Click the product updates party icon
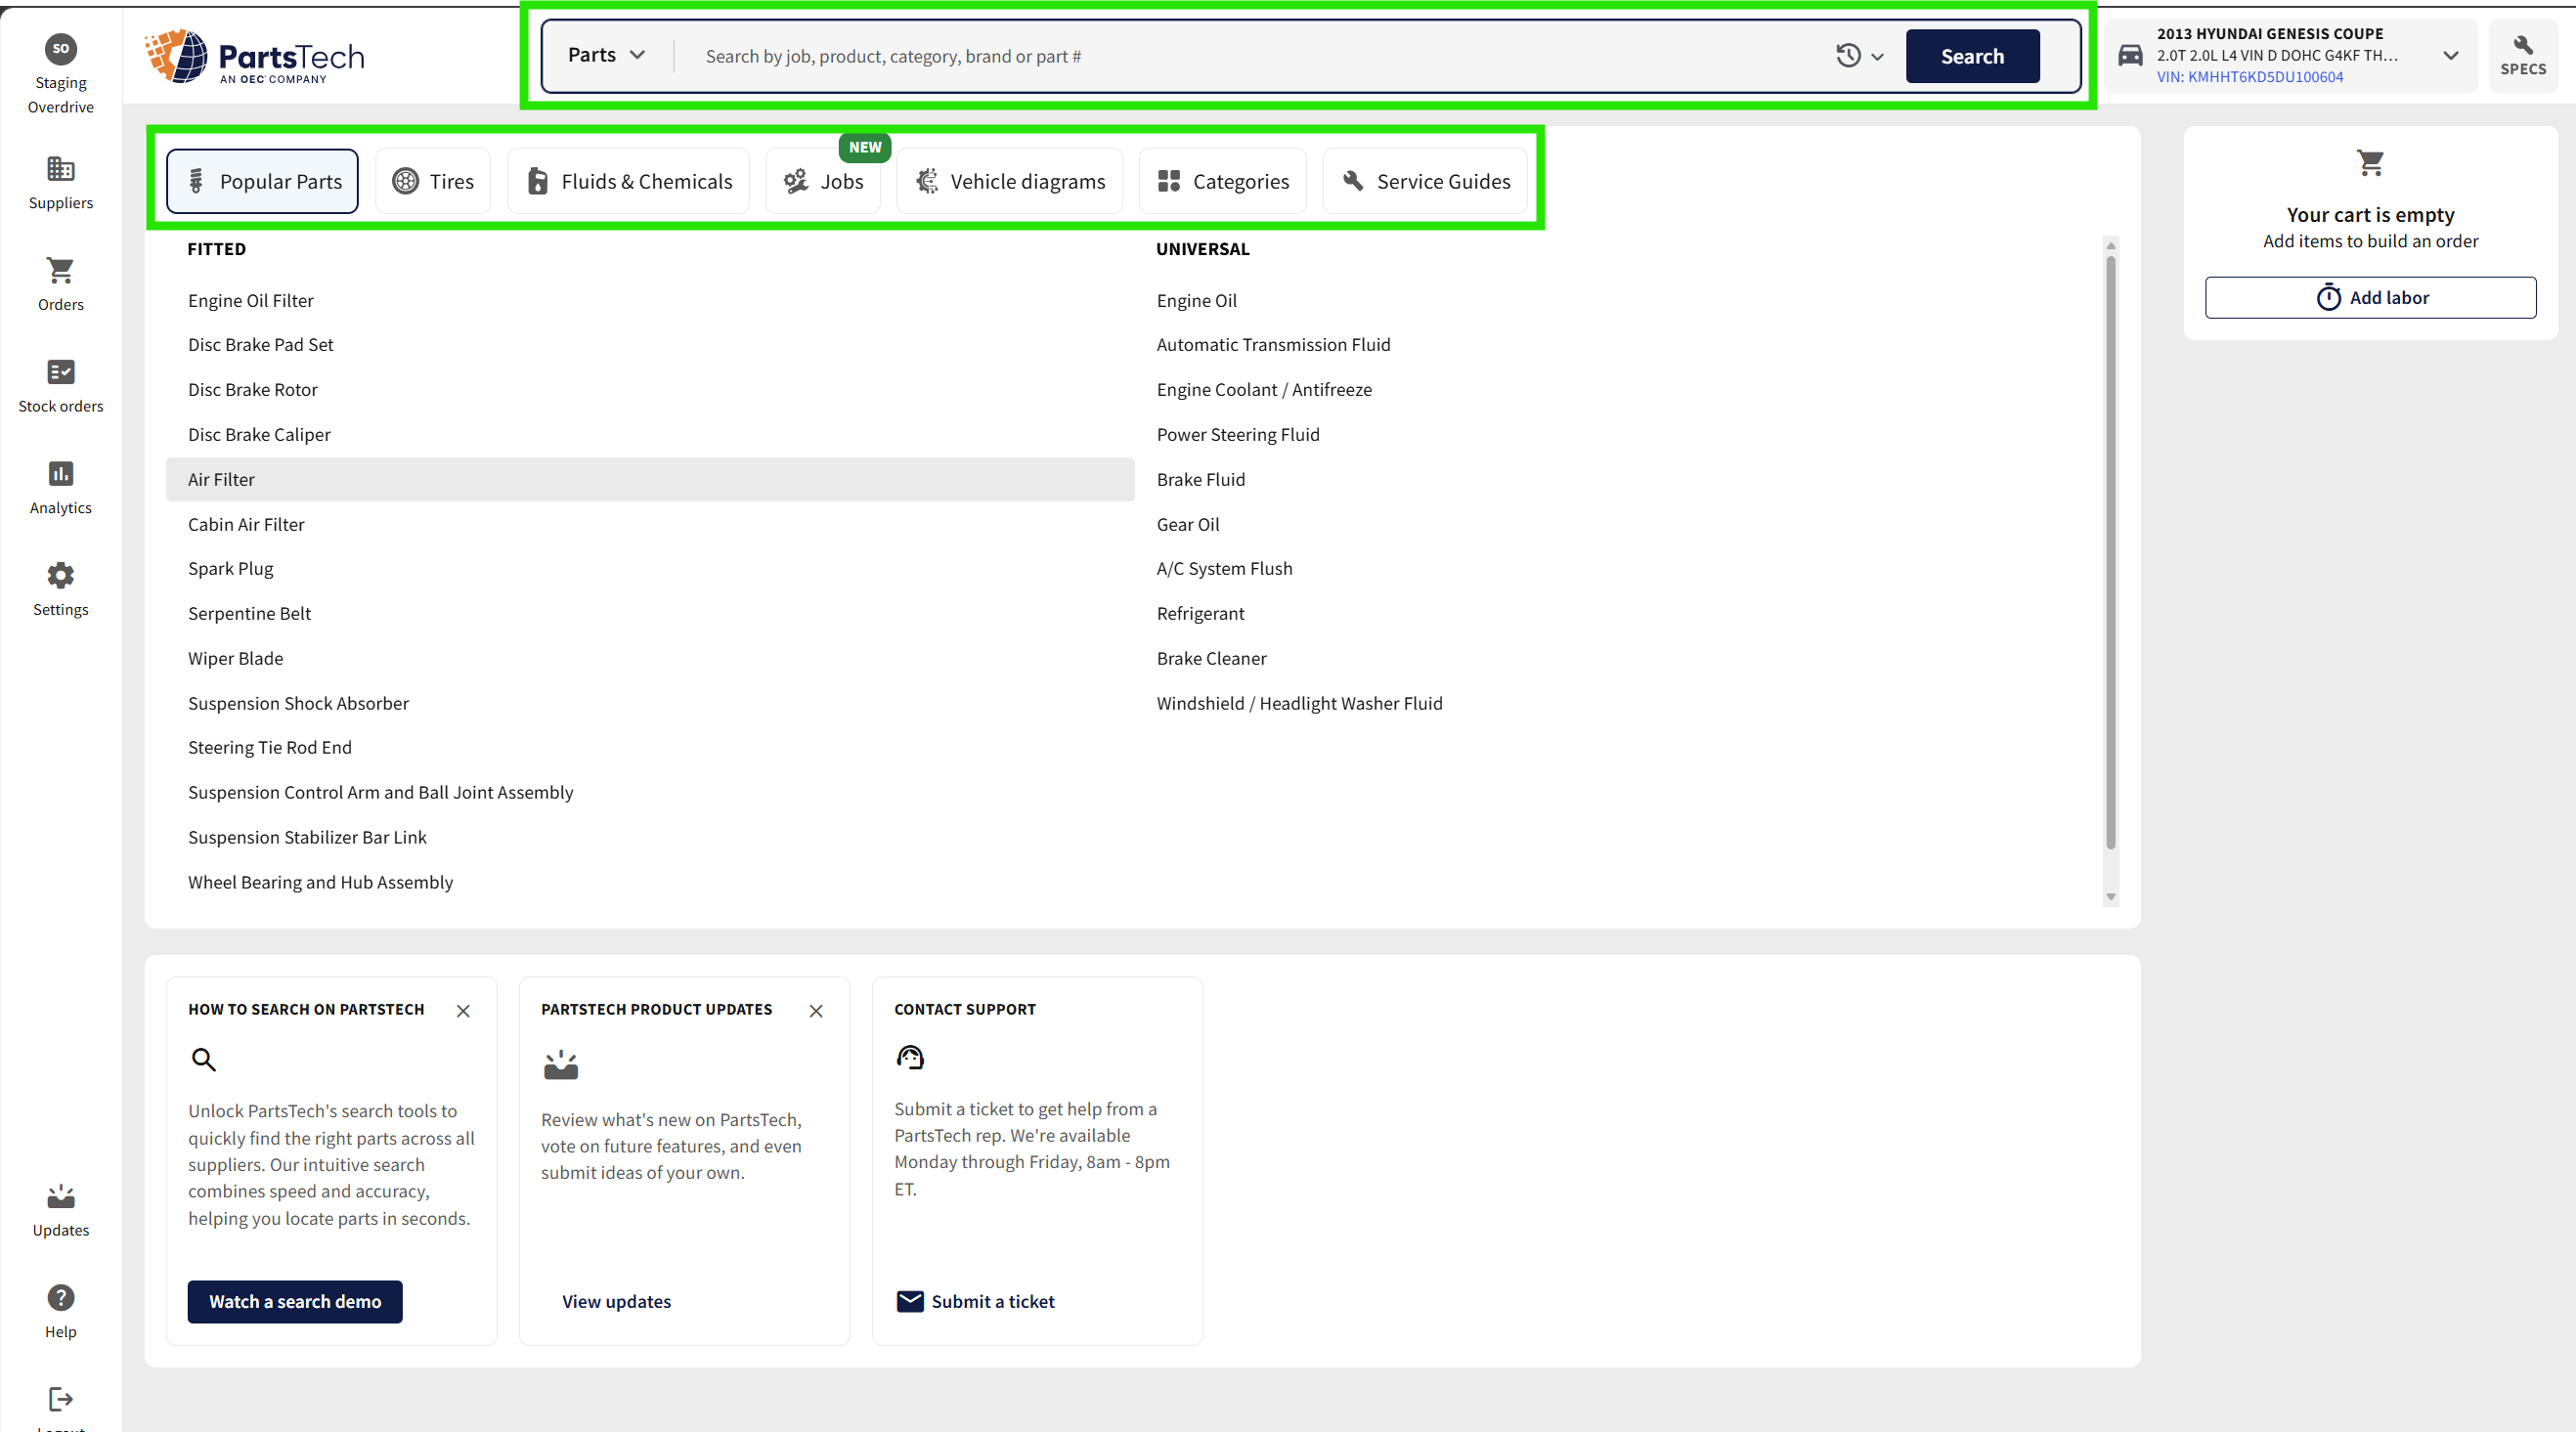Image resolution: width=2576 pixels, height=1432 pixels. coord(561,1064)
